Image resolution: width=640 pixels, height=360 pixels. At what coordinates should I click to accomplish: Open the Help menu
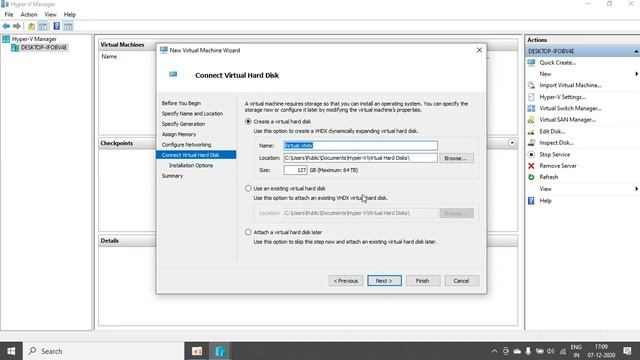point(69,14)
